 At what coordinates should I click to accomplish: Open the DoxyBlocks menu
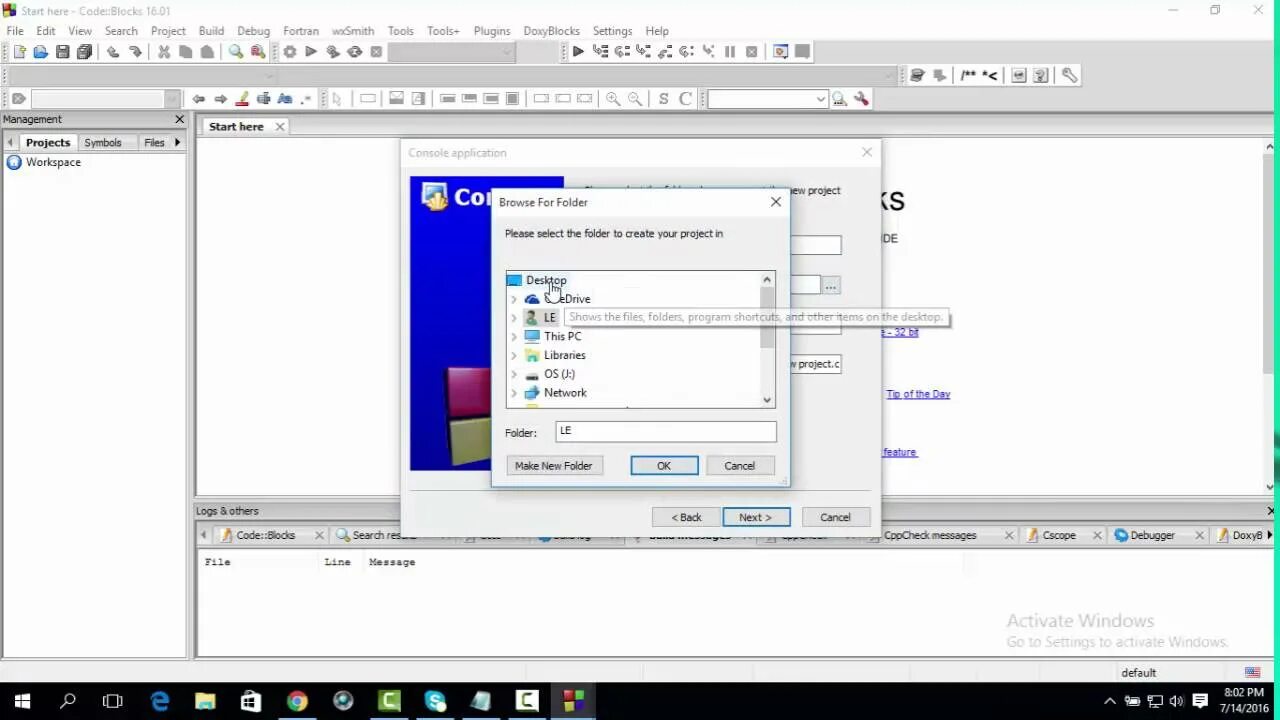pos(551,31)
